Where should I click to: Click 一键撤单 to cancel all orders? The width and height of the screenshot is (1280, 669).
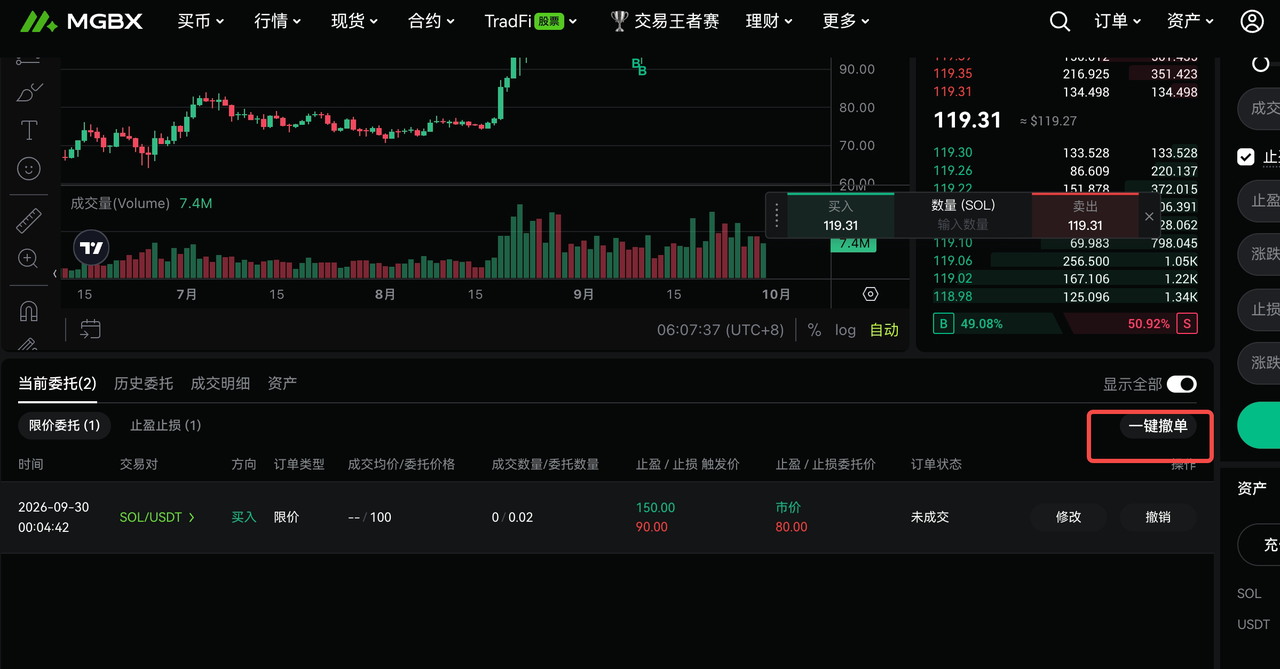[x=1158, y=426]
